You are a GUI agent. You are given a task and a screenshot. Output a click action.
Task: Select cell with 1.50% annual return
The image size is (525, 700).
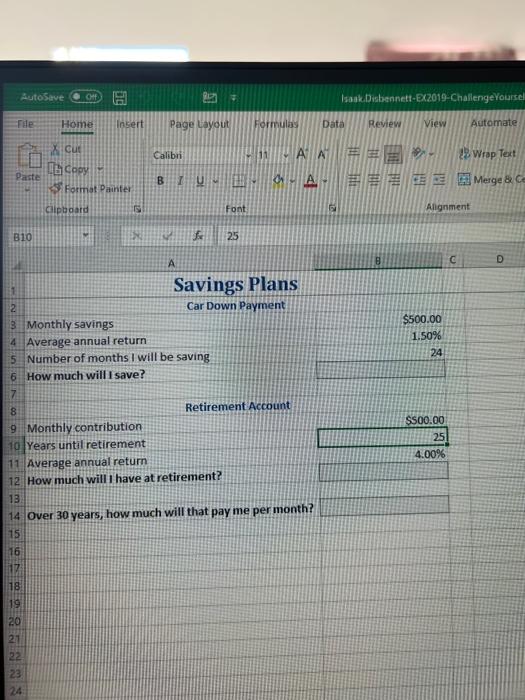click(x=380, y=336)
